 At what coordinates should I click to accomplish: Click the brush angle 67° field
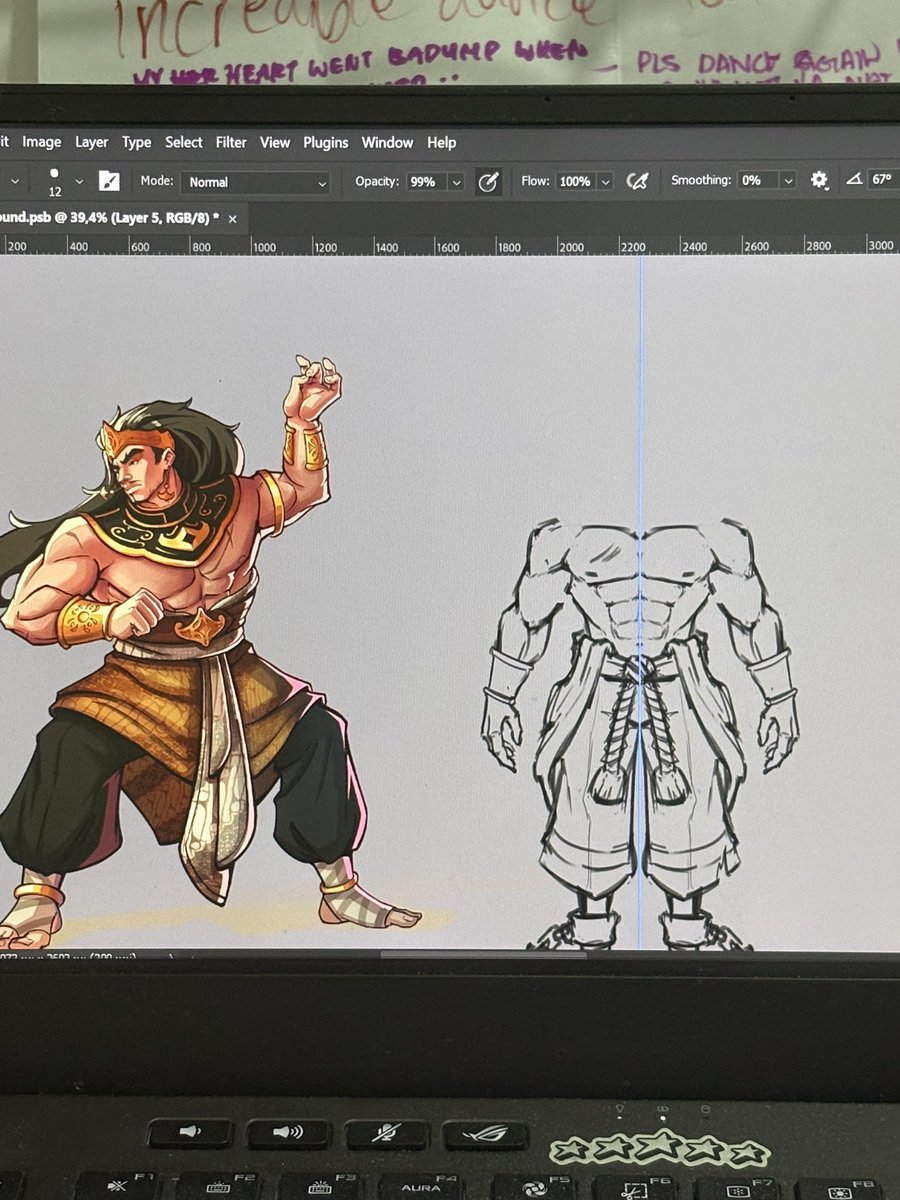(x=883, y=180)
